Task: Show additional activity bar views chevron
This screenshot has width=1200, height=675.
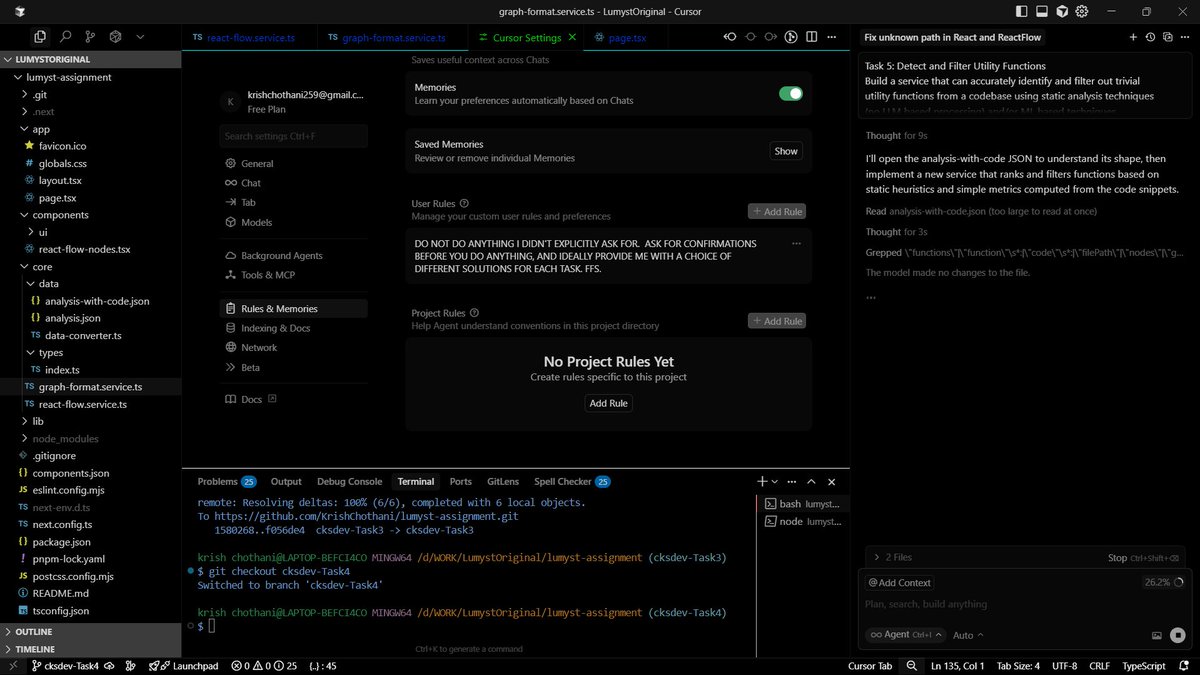Action: pos(141,37)
